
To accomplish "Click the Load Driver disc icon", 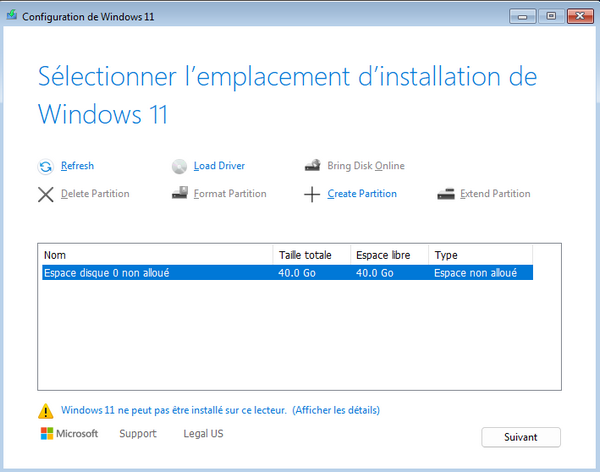I will pos(178,166).
